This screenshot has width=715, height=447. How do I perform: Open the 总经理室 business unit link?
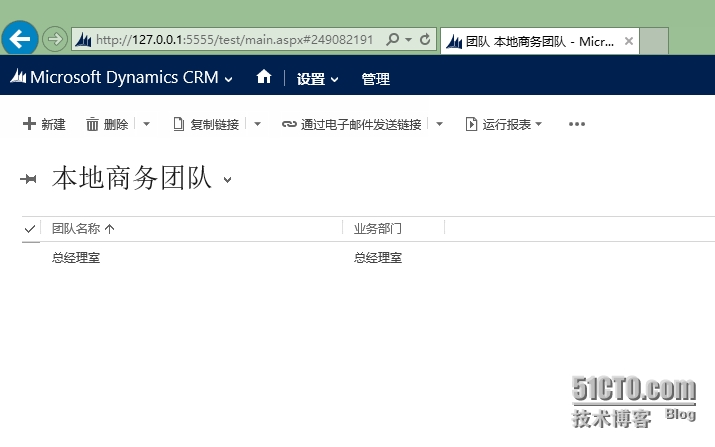378,258
